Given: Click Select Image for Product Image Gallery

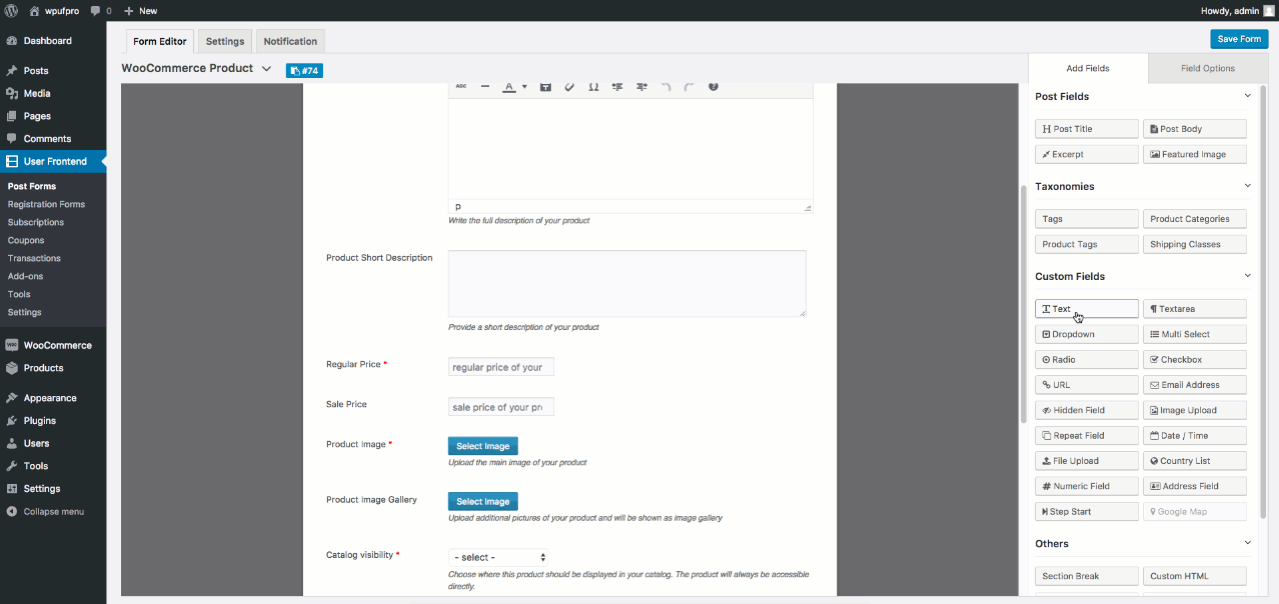Looking at the screenshot, I should click(483, 501).
